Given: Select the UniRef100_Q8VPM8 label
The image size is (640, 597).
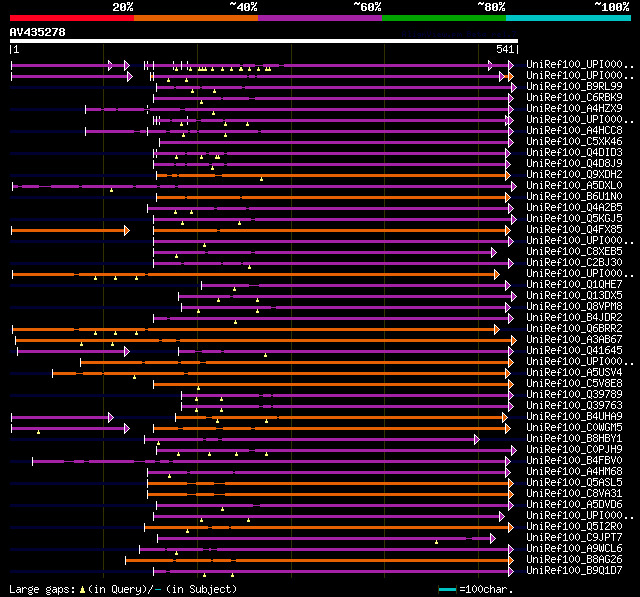Looking at the screenshot, I should [574, 307].
